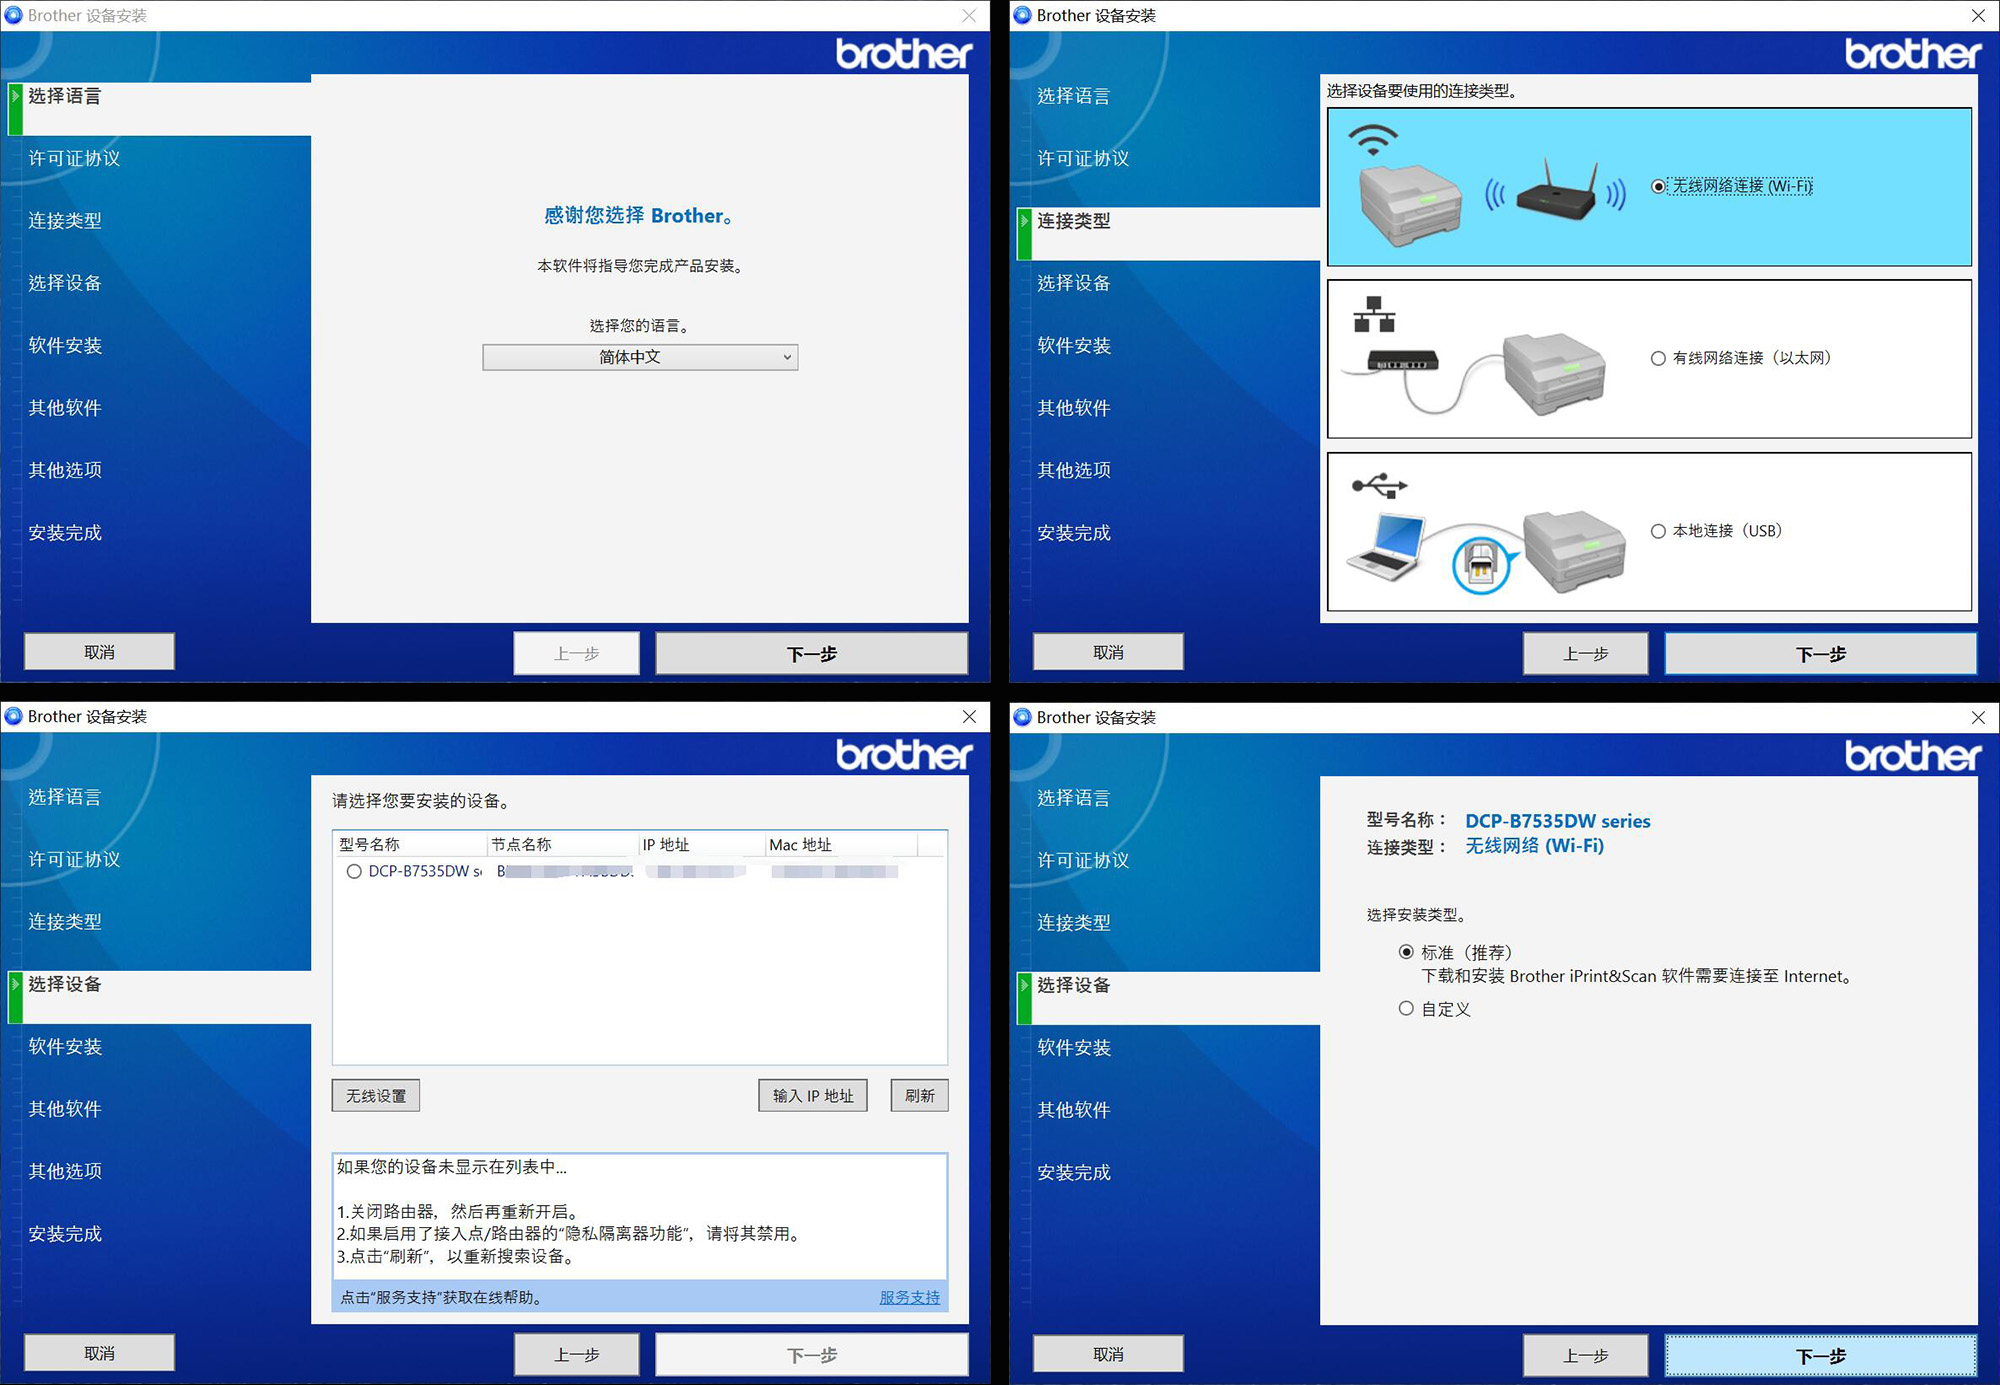Click the 连接类型 sidebar step
The image size is (2000, 1385).
1074,221
